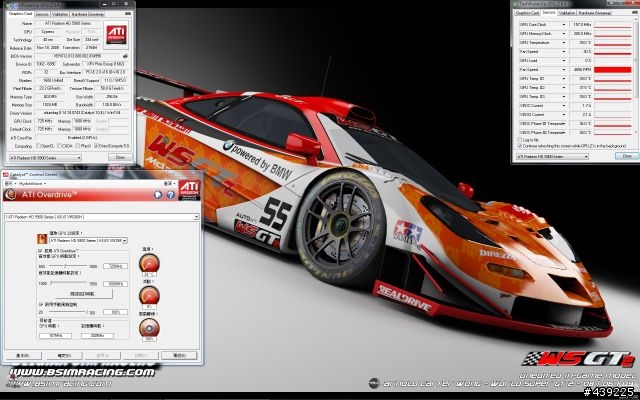The width and height of the screenshot is (640, 400).
Task: Open Hardware Giveaway tab in GPU-Z Graphics Card window
Action: pos(87,14)
